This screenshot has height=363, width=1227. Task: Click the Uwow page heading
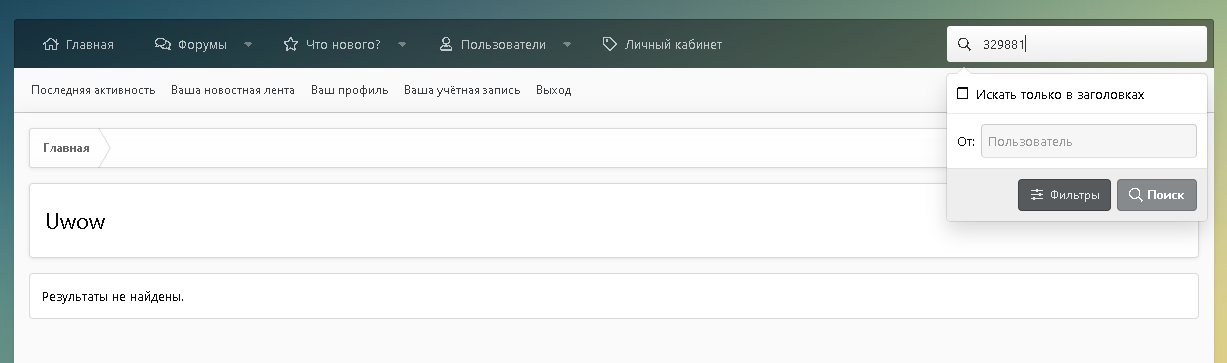[x=75, y=221]
